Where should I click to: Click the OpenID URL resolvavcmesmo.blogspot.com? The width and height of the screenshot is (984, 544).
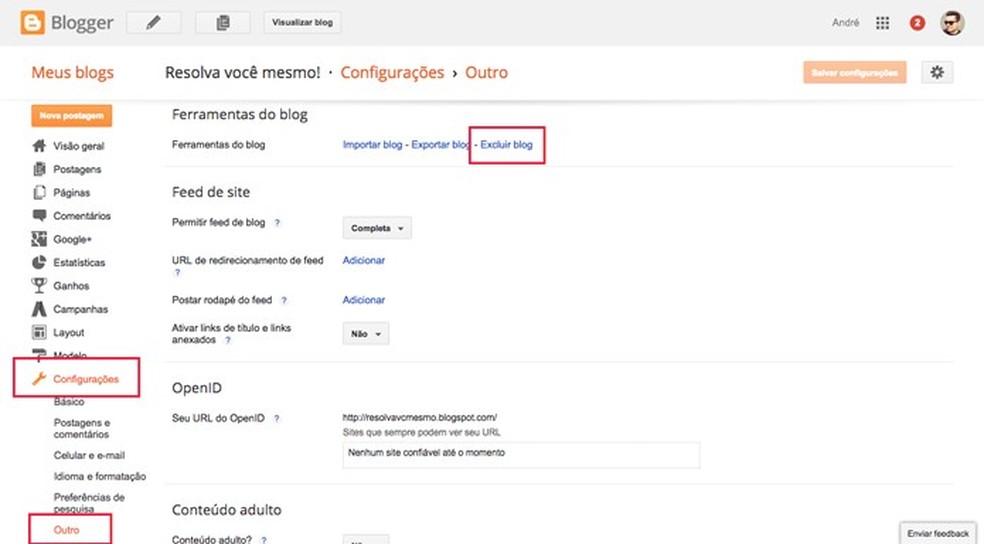pos(420,417)
